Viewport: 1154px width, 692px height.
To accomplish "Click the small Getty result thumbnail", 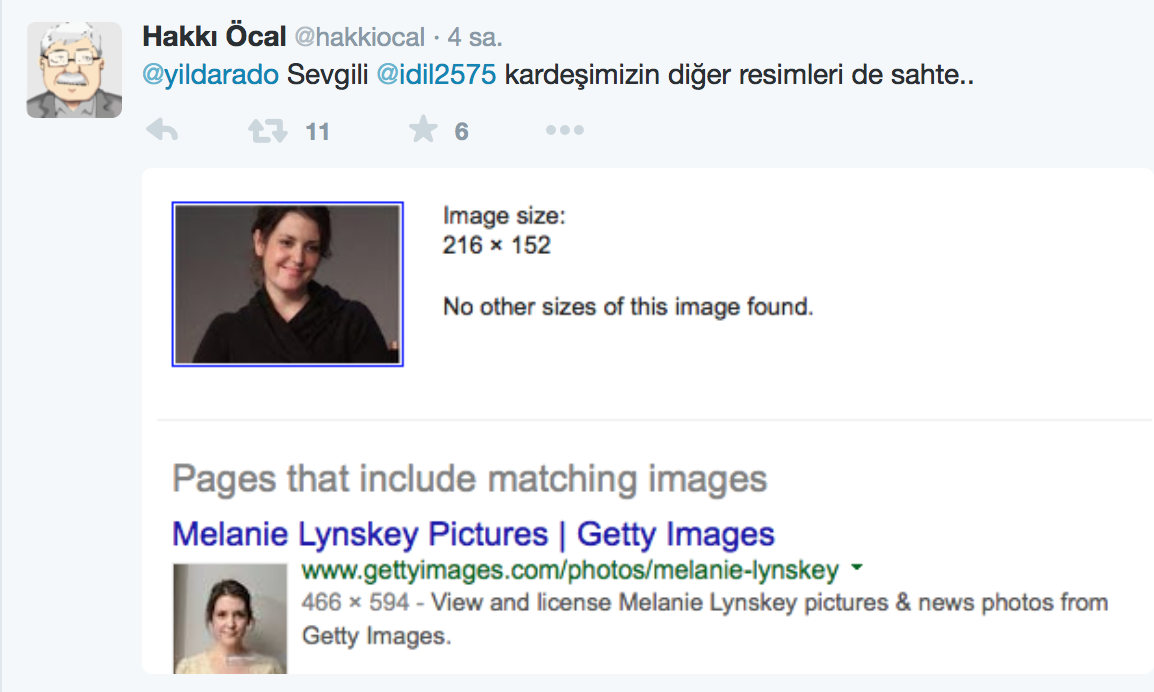I will [x=229, y=618].
